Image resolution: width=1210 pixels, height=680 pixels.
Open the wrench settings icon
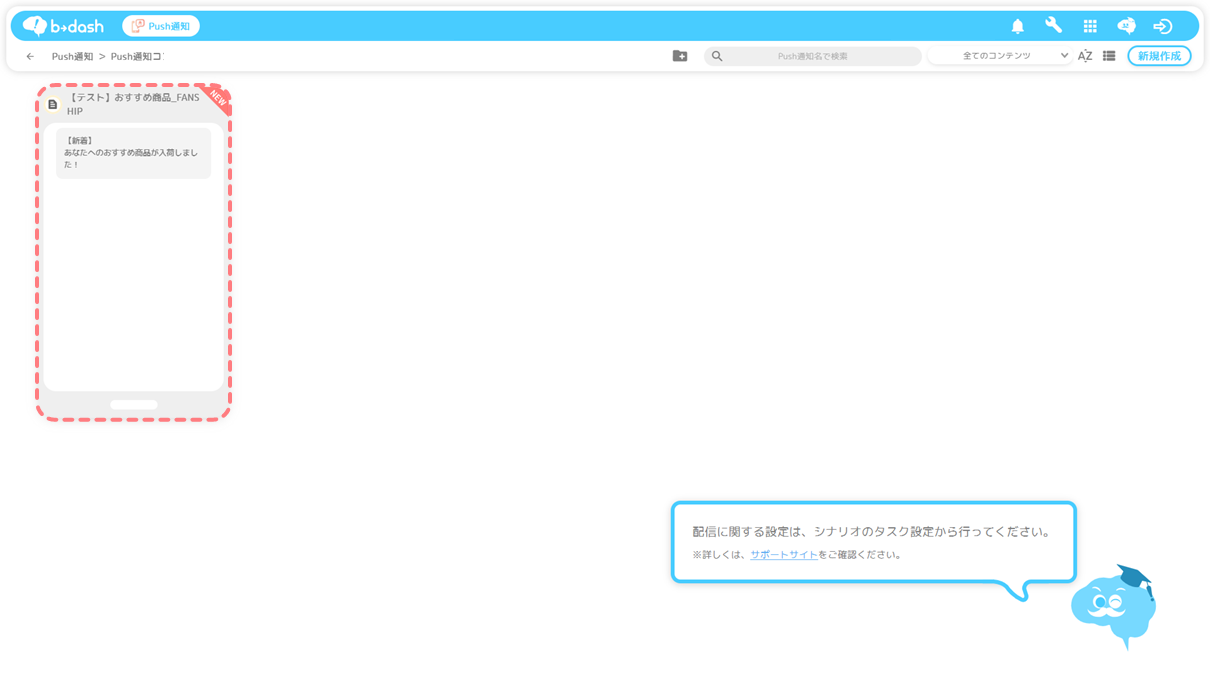[x=1053, y=26]
